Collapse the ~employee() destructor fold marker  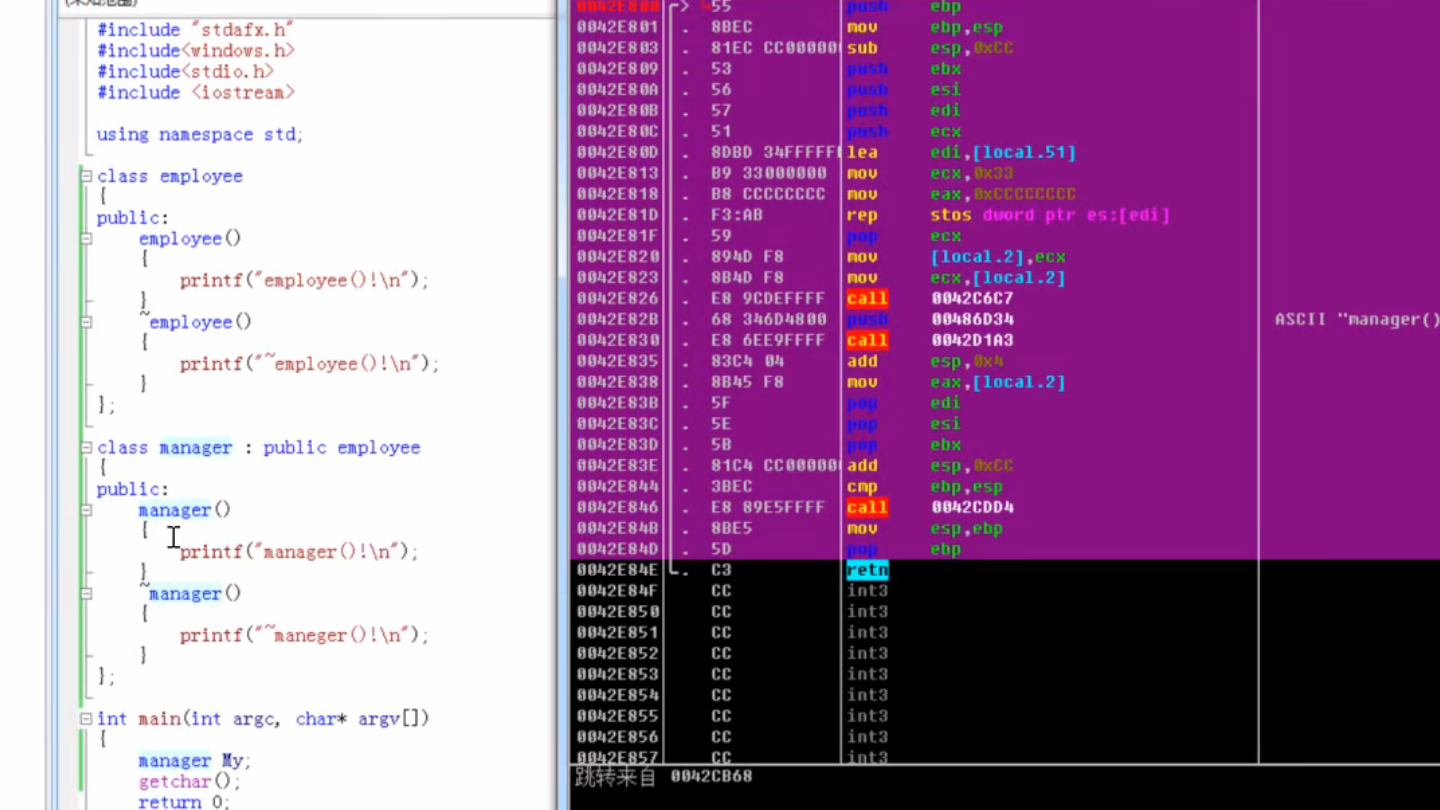pos(86,322)
